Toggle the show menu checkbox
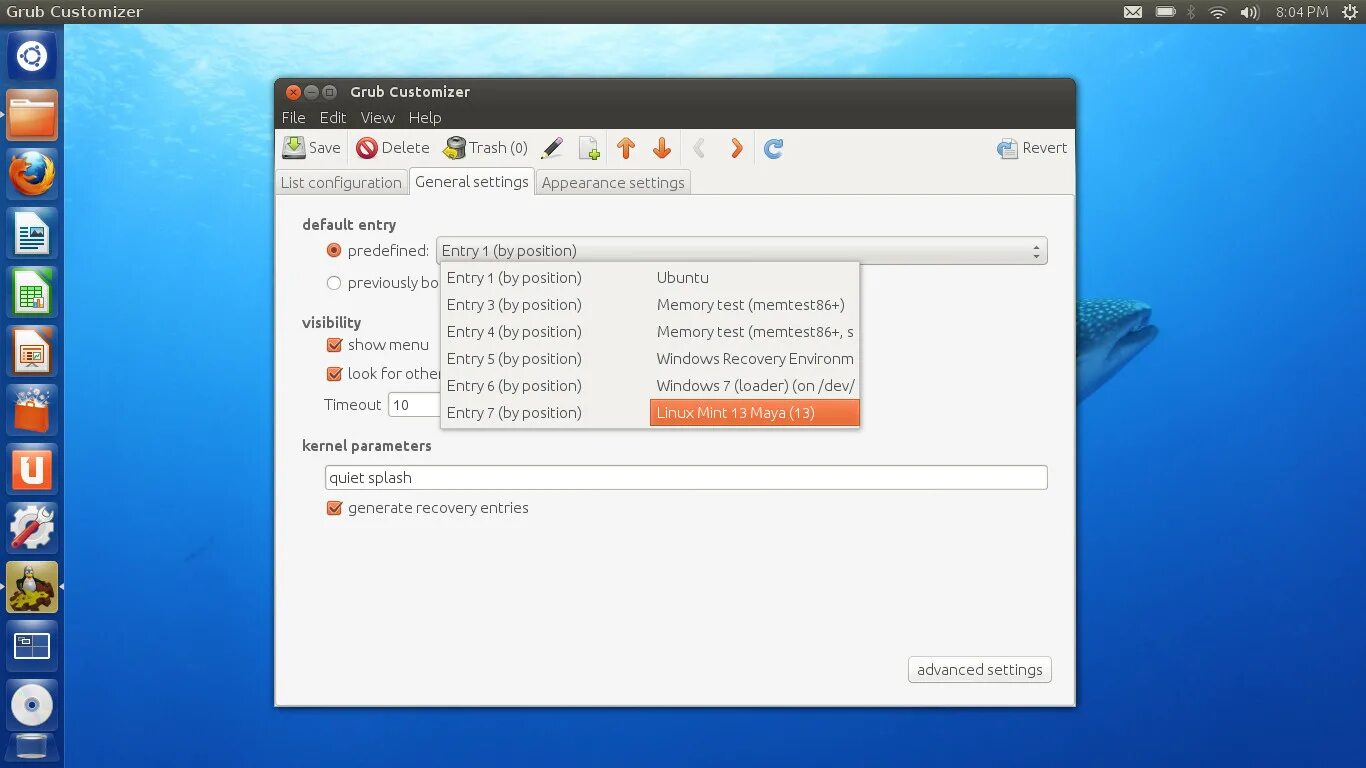Viewport: 1366px width, 768px height. pos(335,345)
